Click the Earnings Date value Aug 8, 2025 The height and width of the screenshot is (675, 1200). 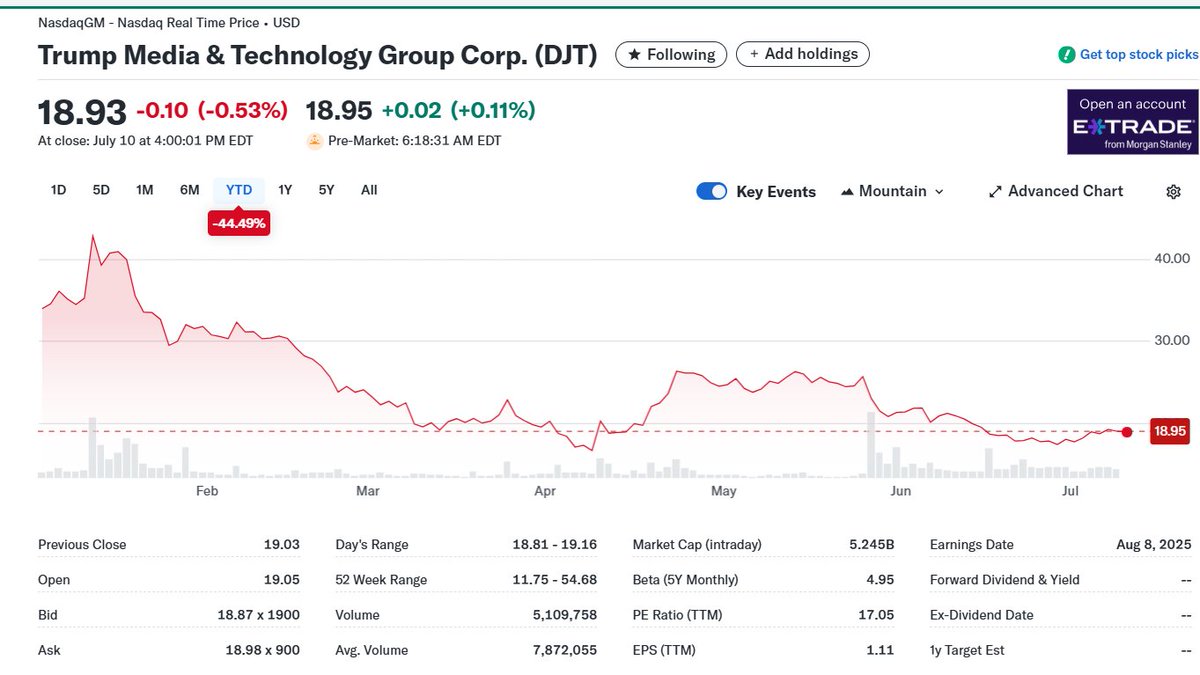[1155, 545]
